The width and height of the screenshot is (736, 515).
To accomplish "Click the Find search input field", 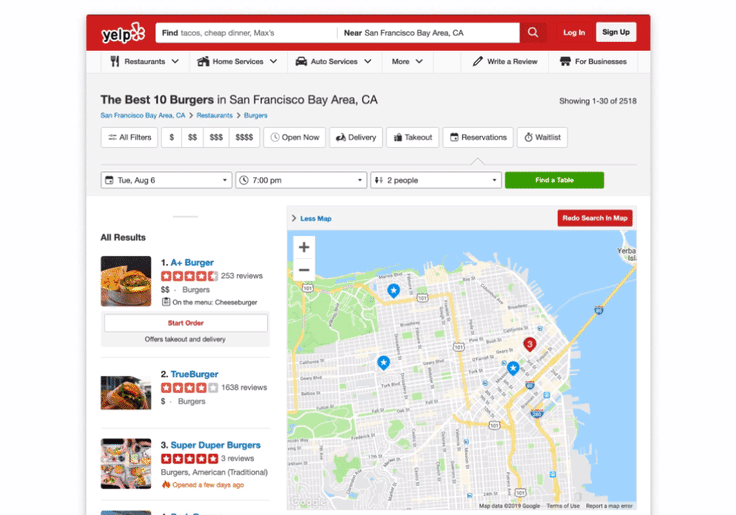I will pyautogui.click(x=246, y=33).
